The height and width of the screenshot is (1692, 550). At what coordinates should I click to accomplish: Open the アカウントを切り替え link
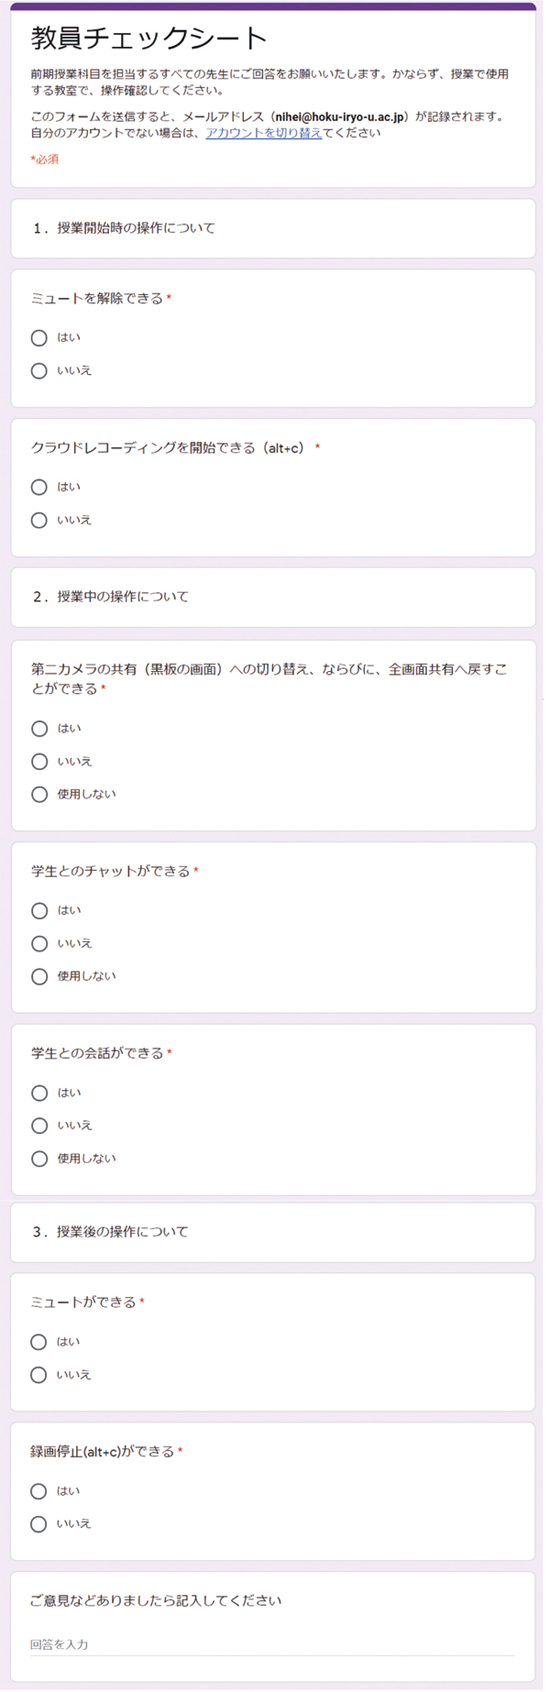pos(264,132)
